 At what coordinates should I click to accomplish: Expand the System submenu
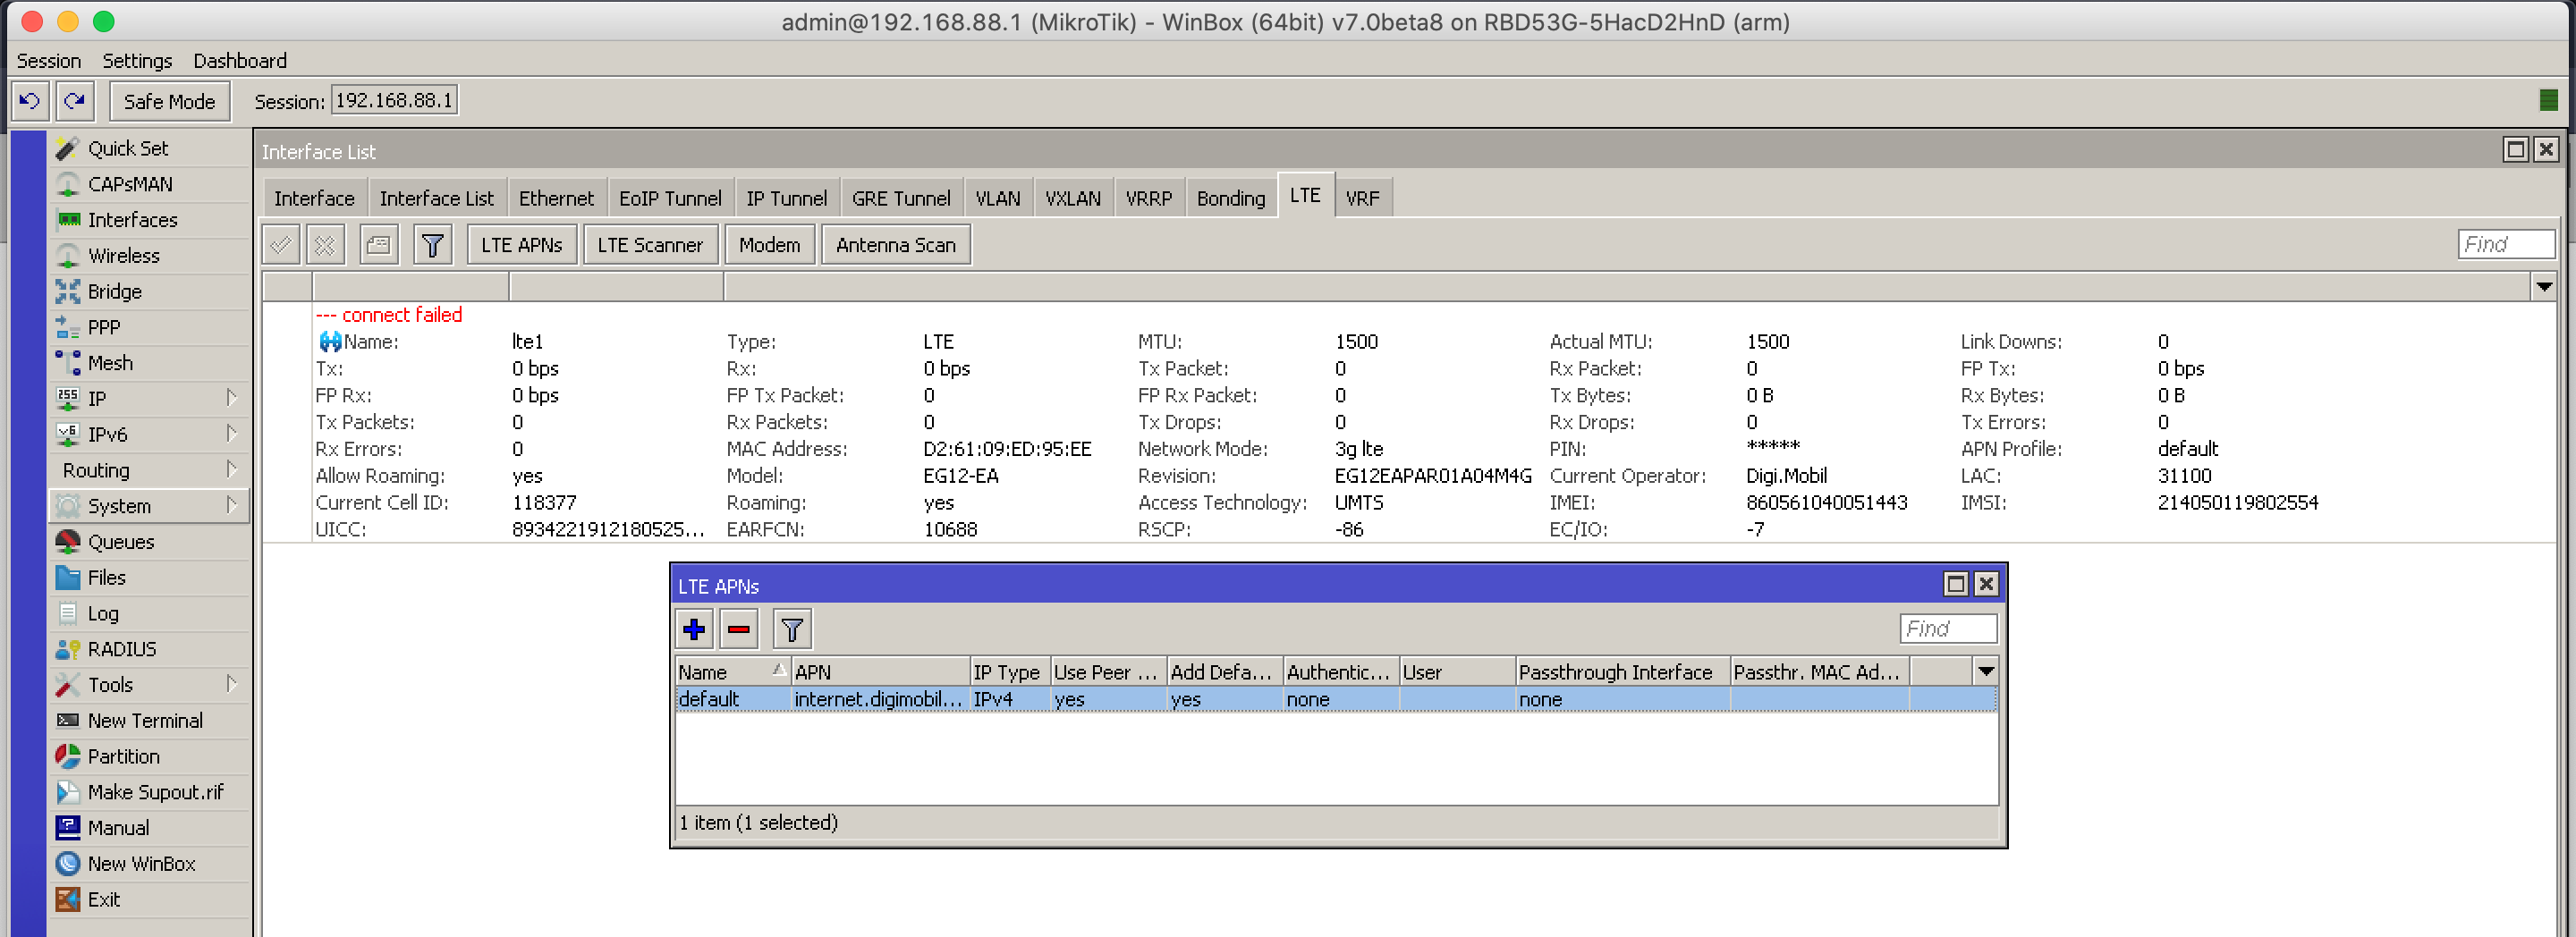(x=232, y=505)
